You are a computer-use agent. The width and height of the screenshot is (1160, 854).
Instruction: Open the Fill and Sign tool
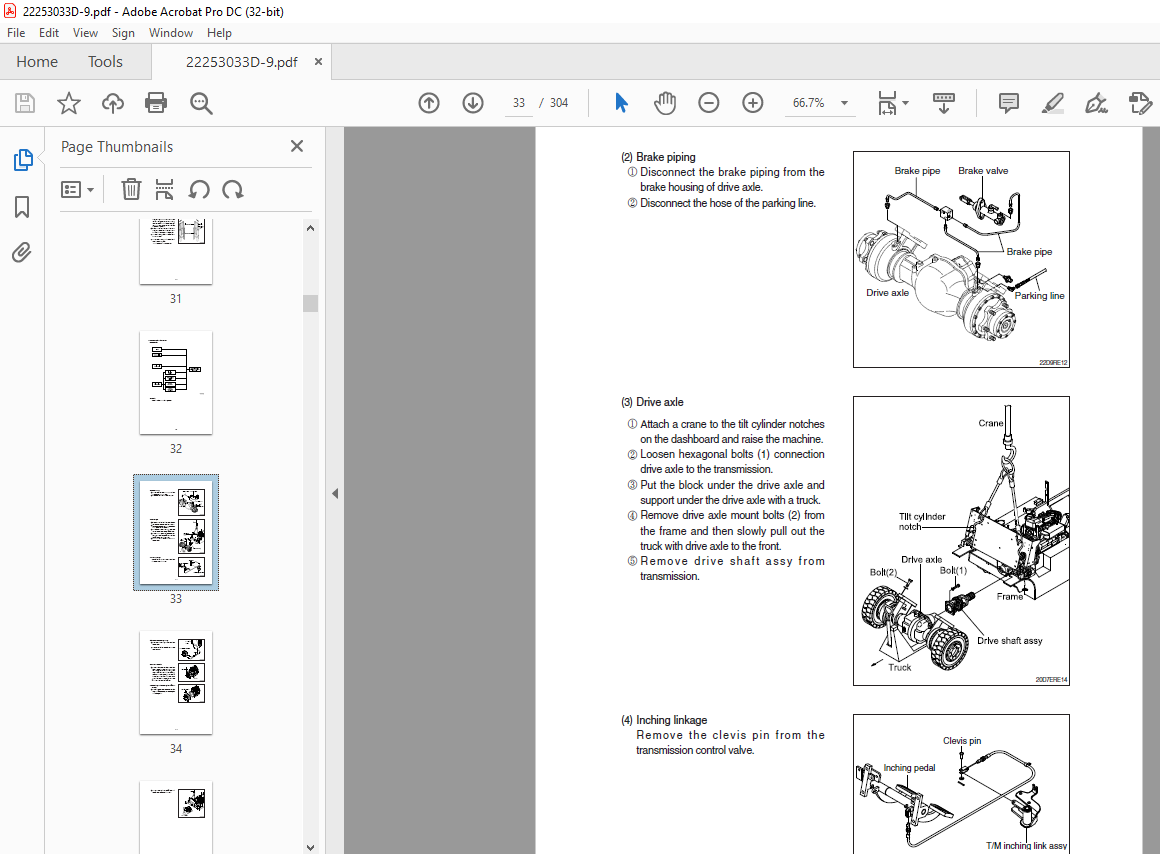(1096, 103)
